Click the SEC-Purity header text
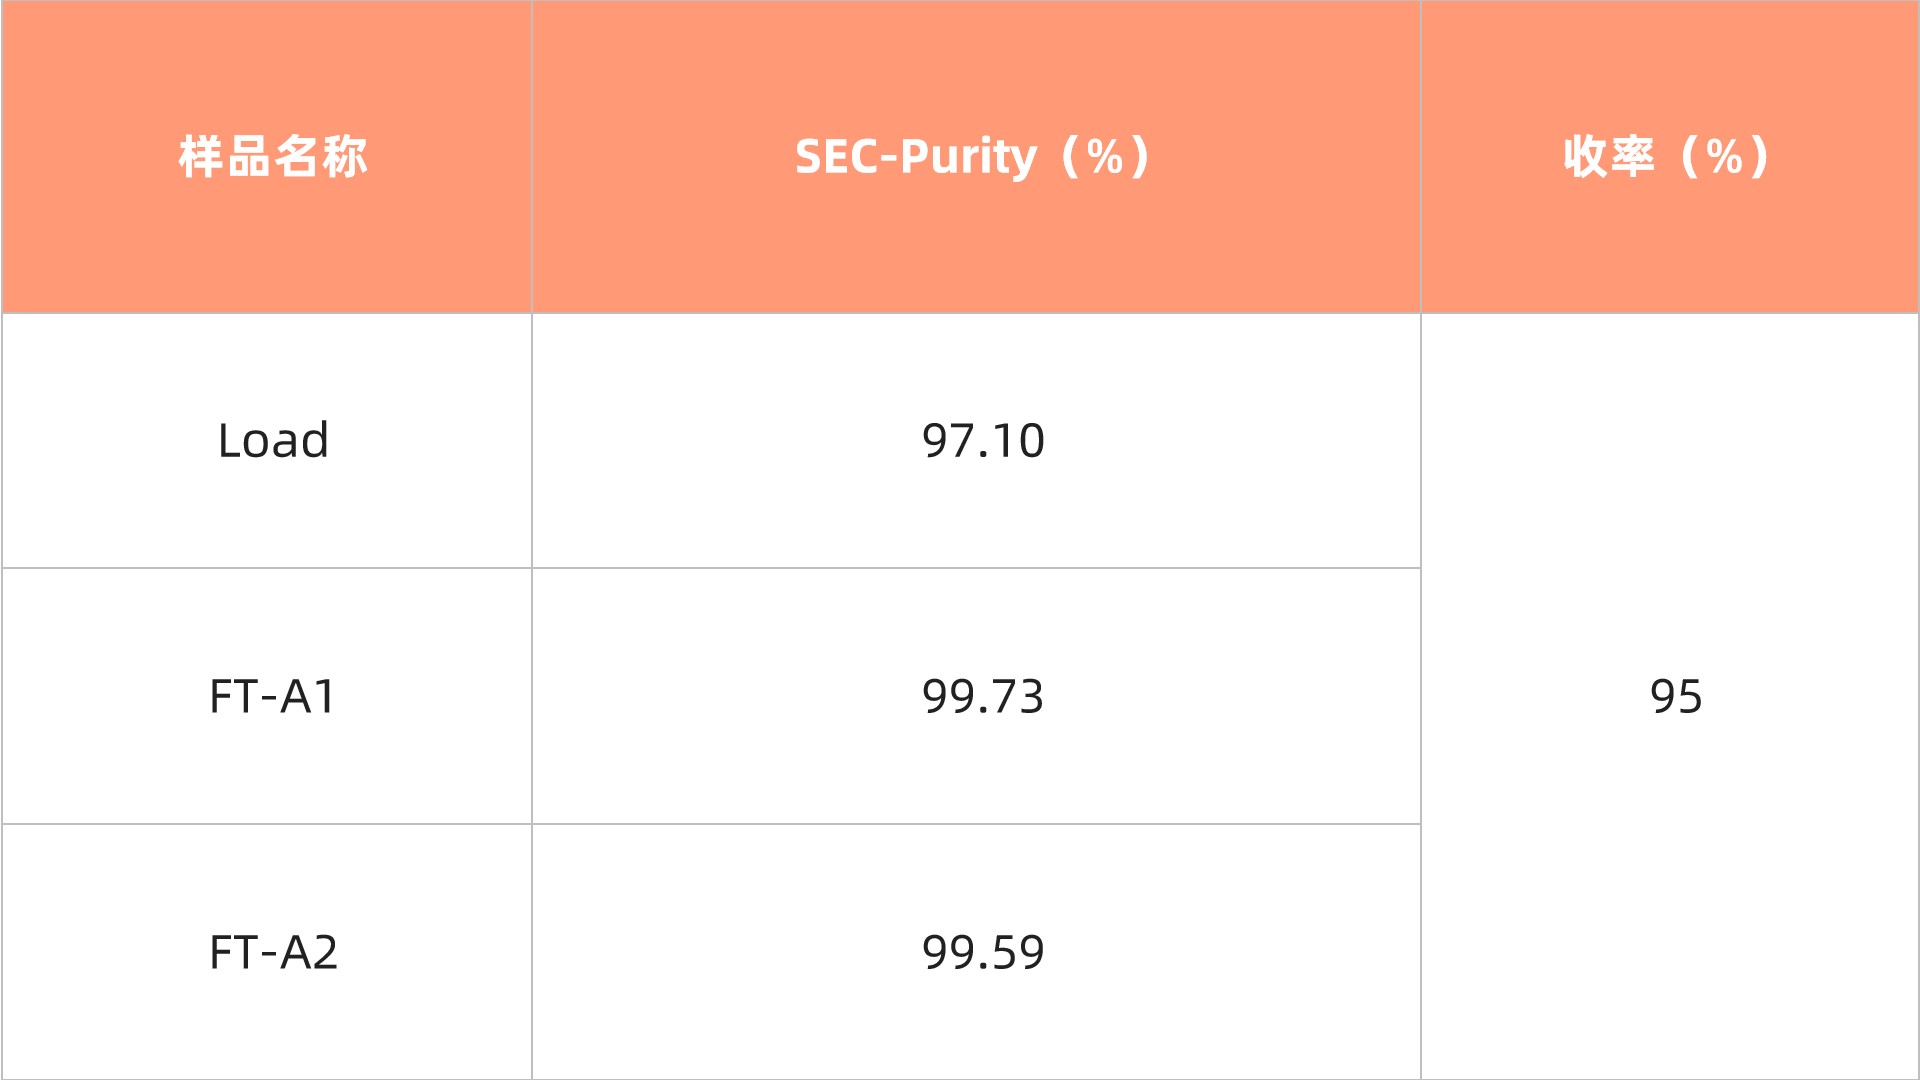The height and width of the screenshot is (1080, 1920). coord(915,157)
